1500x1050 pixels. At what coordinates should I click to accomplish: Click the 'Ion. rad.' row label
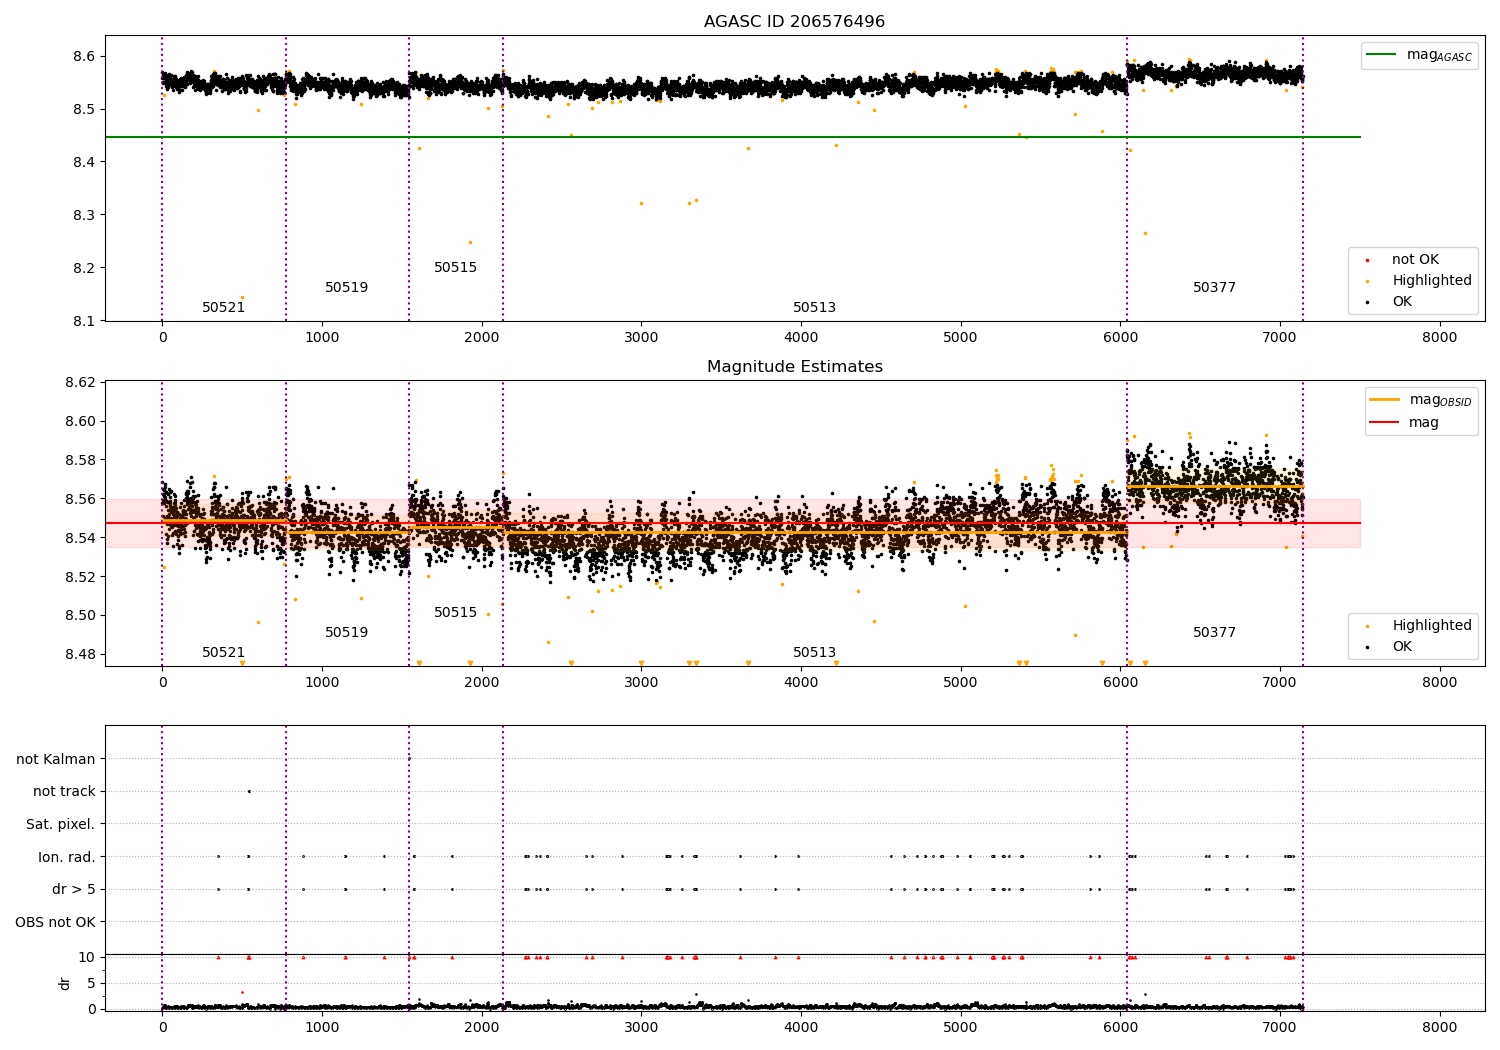click(x=67, y=858)
